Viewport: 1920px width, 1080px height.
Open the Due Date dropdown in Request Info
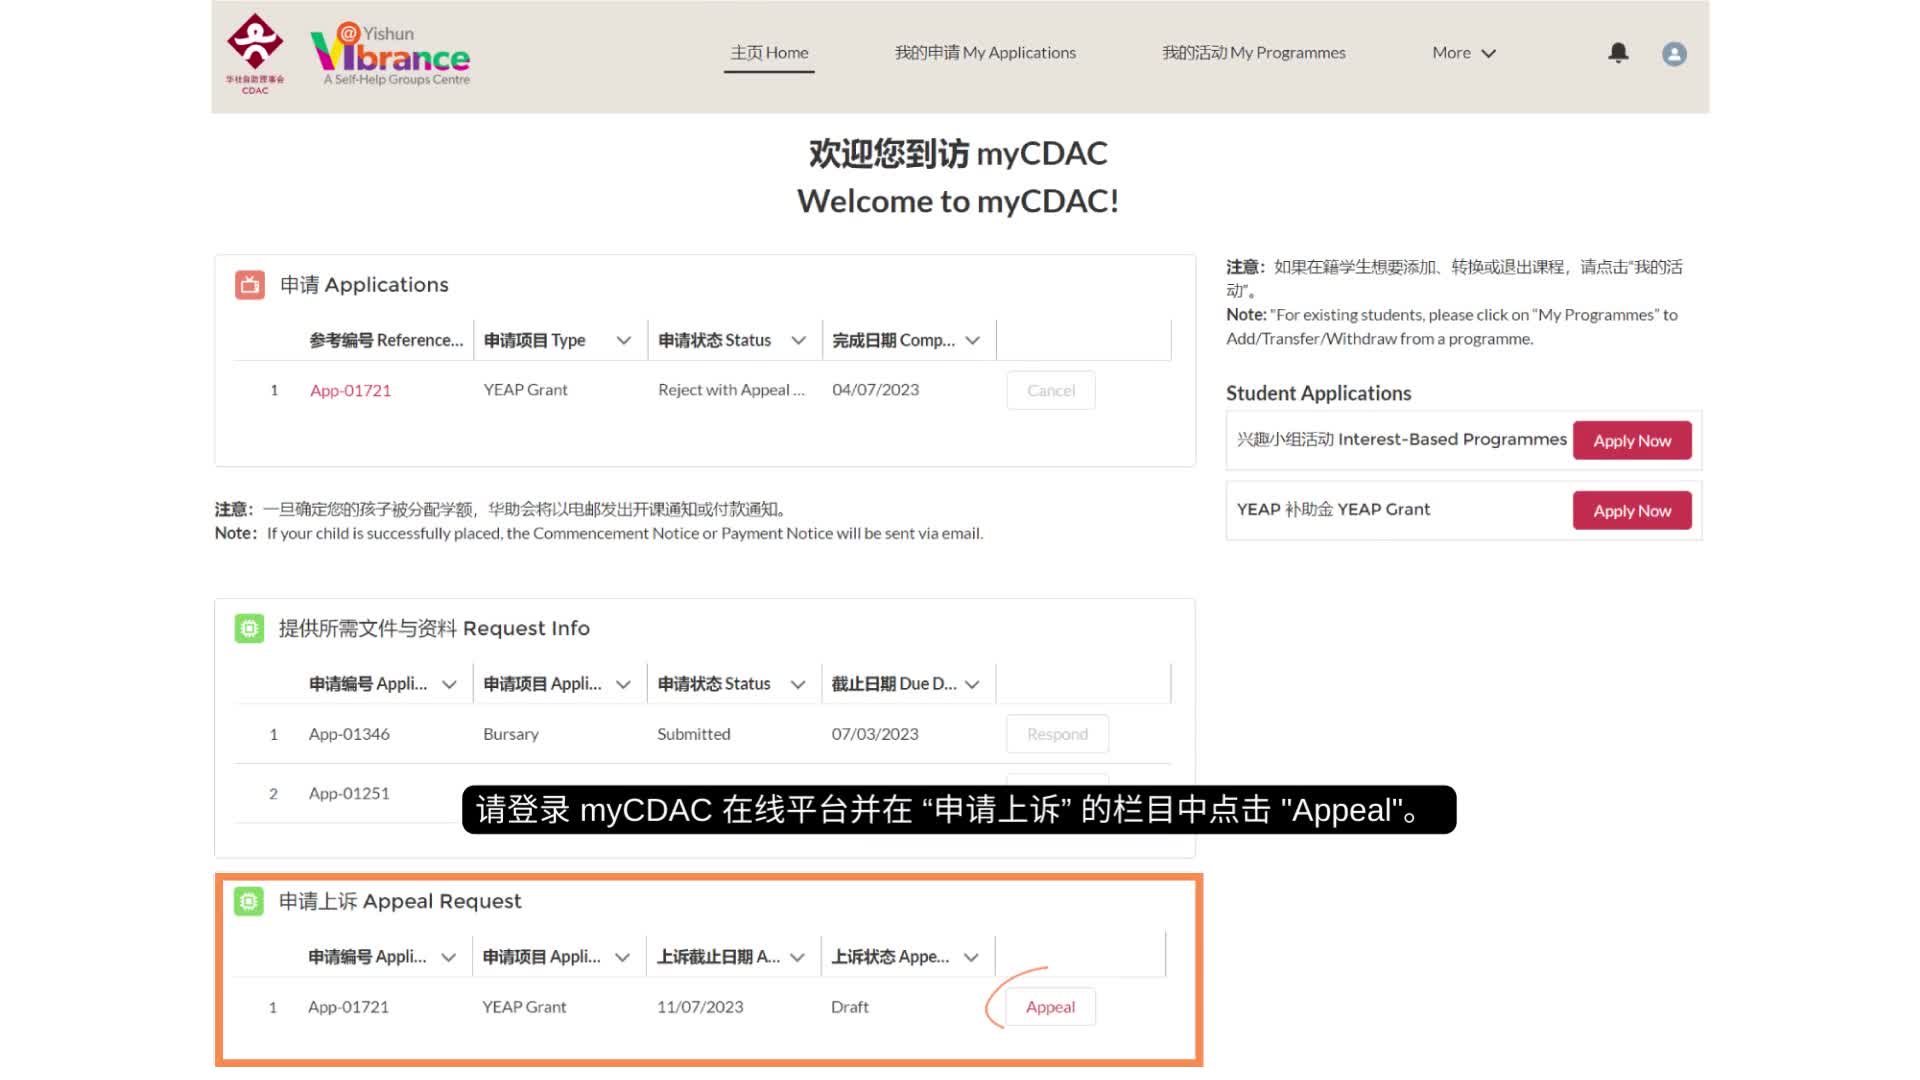point(972,683)
